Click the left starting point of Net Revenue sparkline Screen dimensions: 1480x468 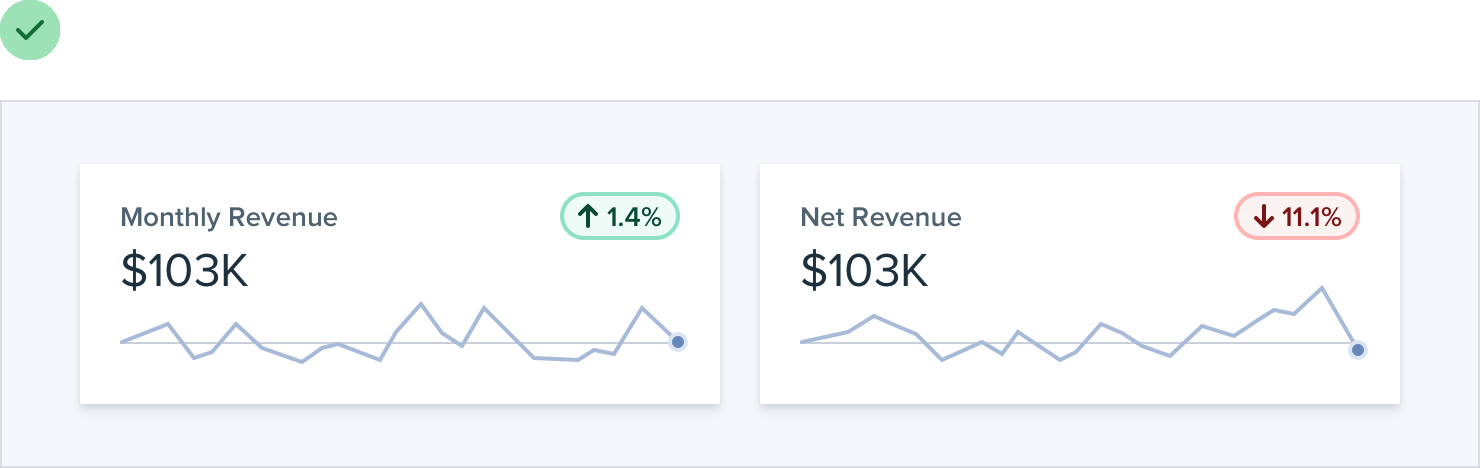(x=802, y=342)
